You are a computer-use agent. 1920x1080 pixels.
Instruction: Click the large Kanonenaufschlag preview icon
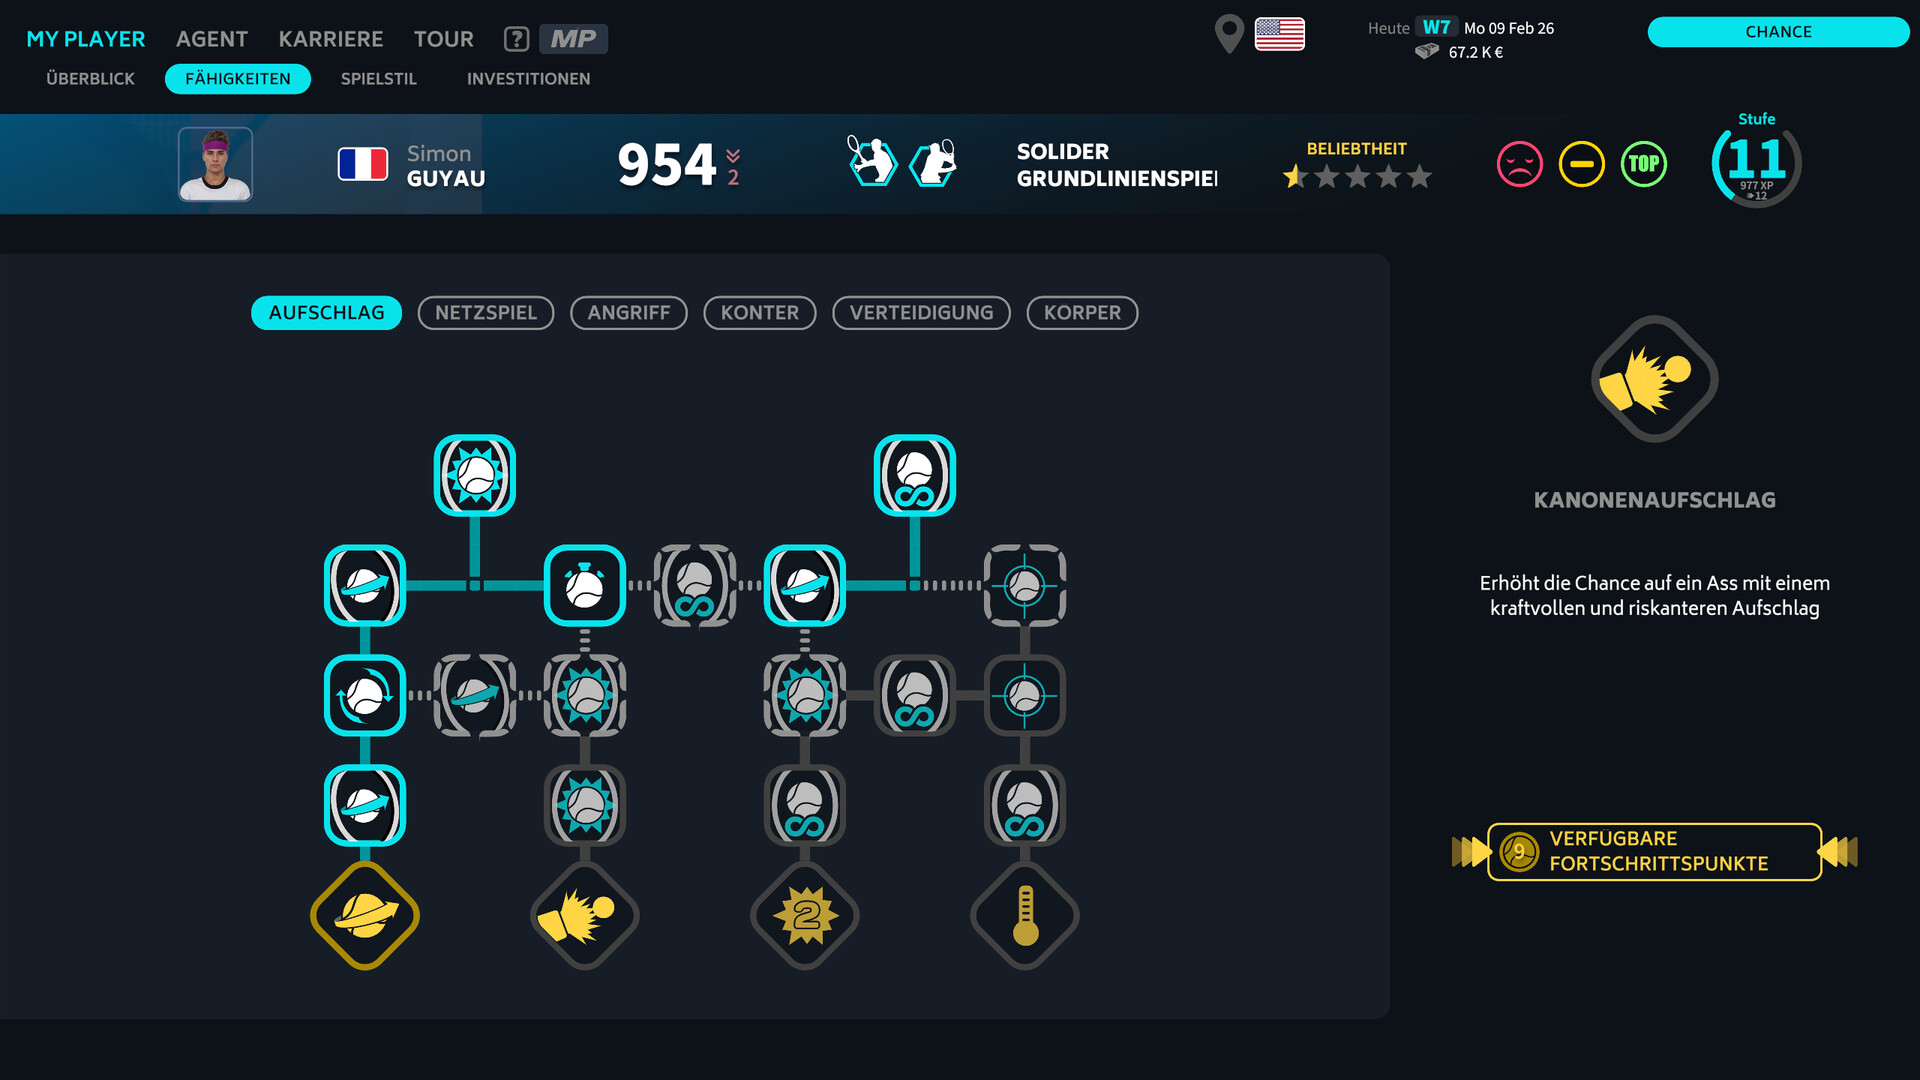click(1655, 379)
